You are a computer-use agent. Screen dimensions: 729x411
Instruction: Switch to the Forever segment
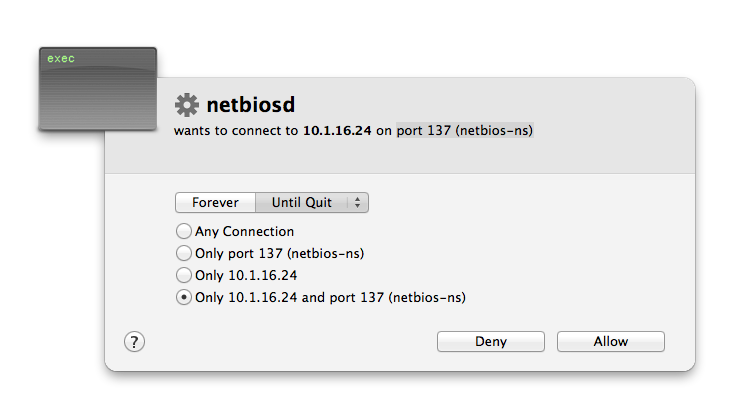click(x=215, y=203)
